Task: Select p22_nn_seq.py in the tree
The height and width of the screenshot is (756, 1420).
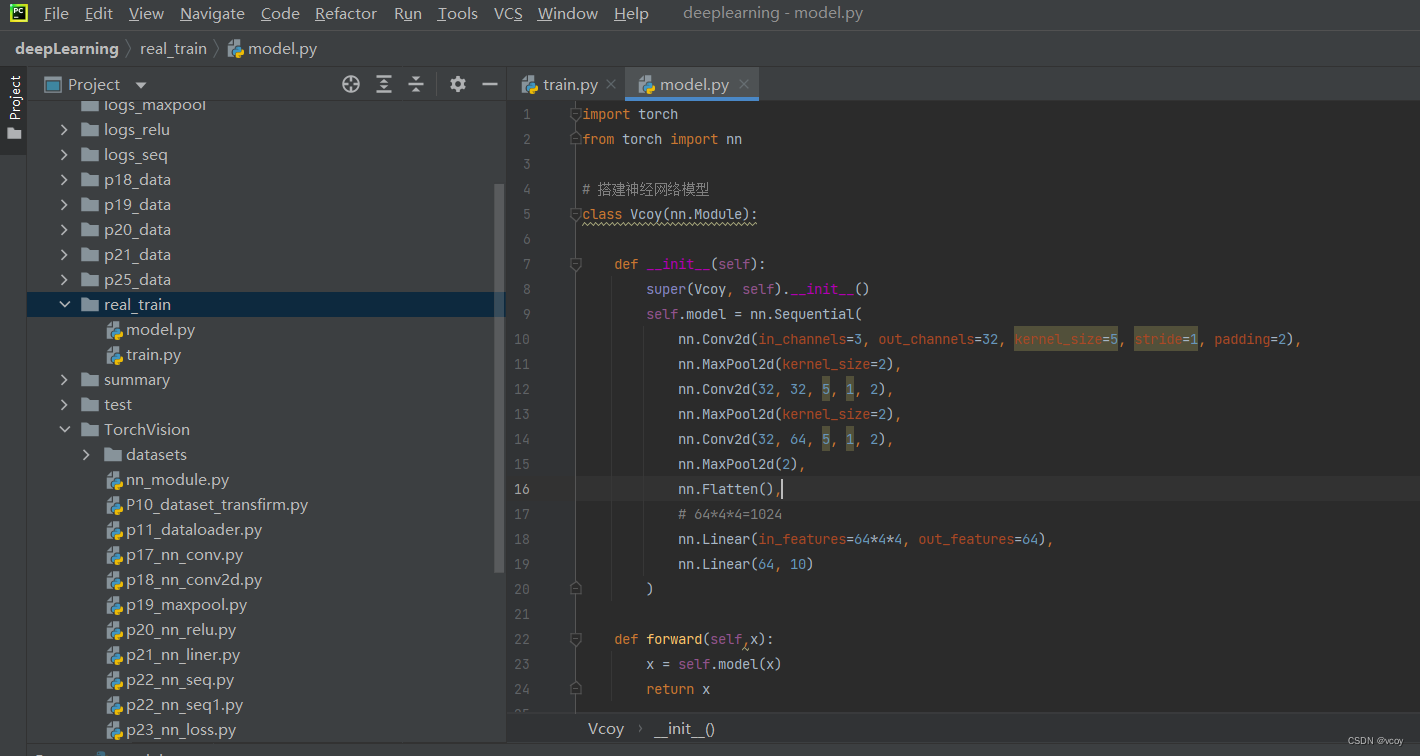Action: pos(180,680)
